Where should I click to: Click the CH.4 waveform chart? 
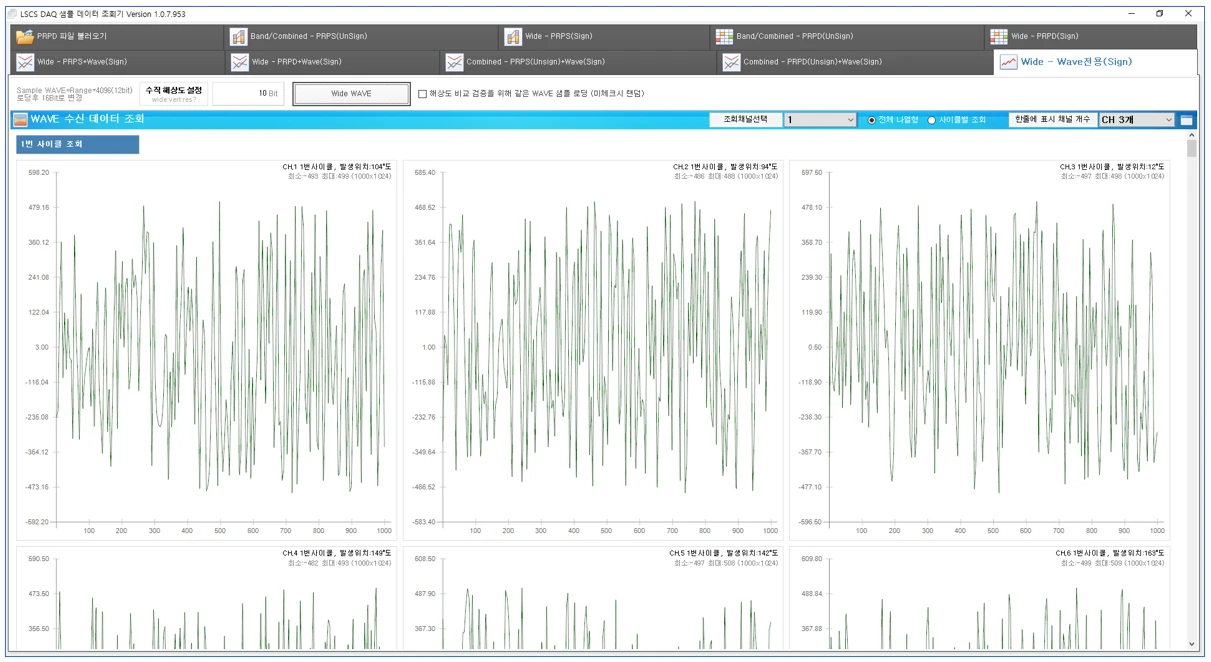click(x=206, y=598)
